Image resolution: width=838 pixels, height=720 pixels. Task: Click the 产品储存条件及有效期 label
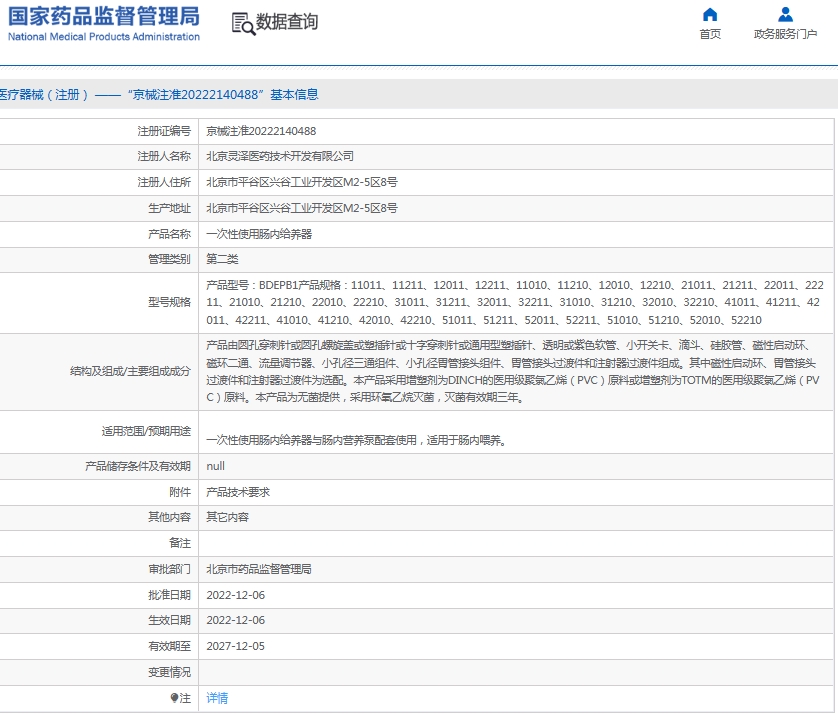point(138,466)
